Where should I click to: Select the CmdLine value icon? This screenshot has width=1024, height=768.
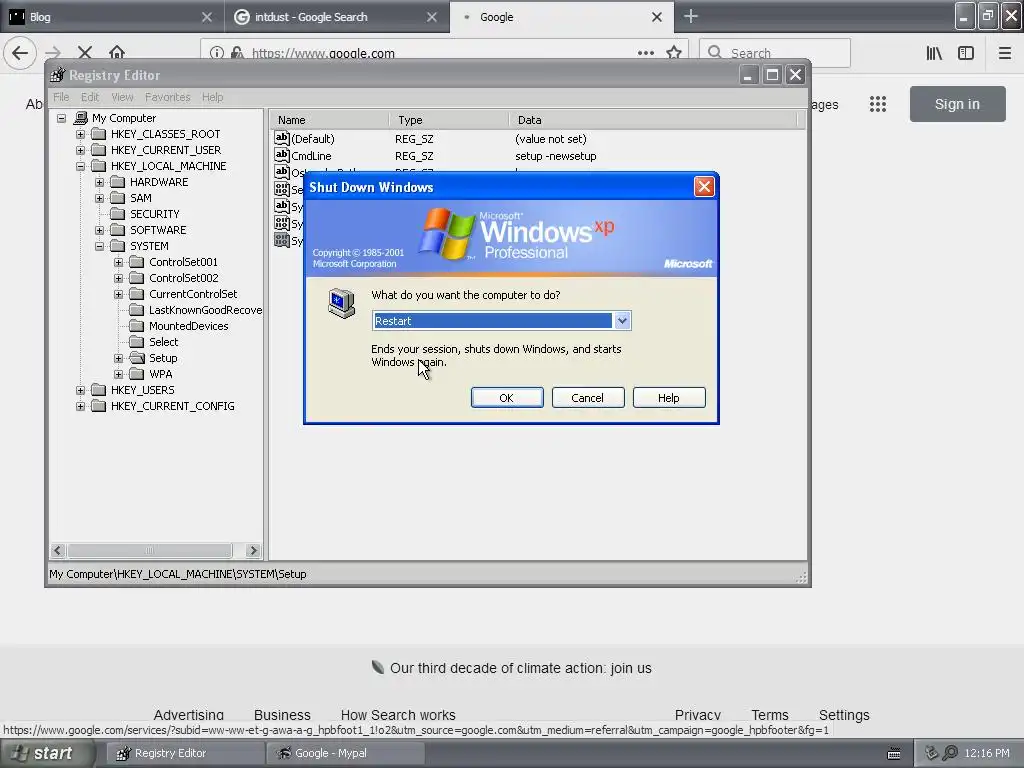click(281, 155)
